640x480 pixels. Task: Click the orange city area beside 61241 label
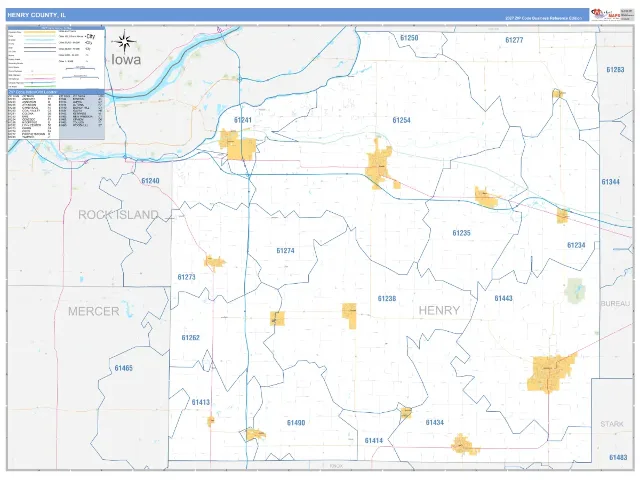(x=238, y=145)
